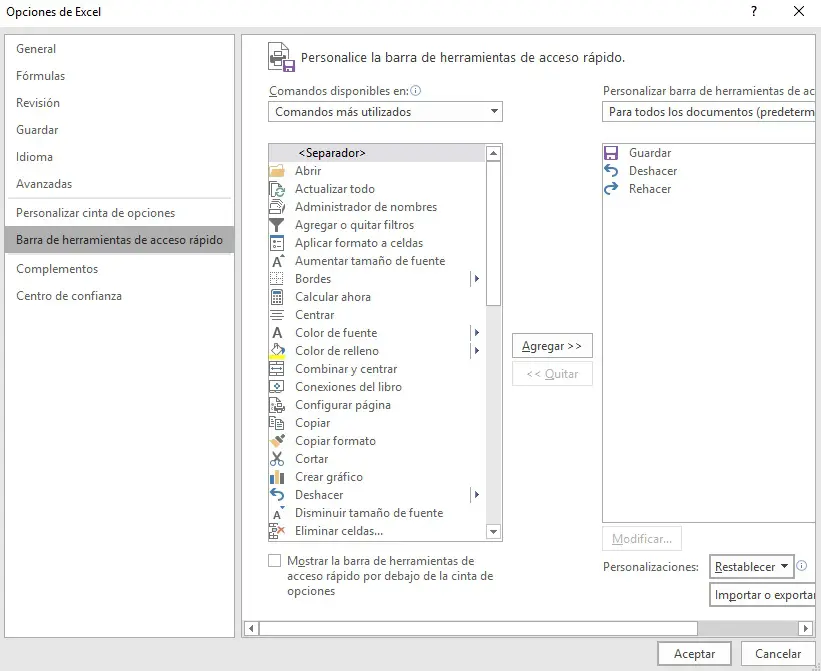Expand the Color de relleno submenu arrow
Viewport: 821px width, 671px height.
(x=476, y=351)
